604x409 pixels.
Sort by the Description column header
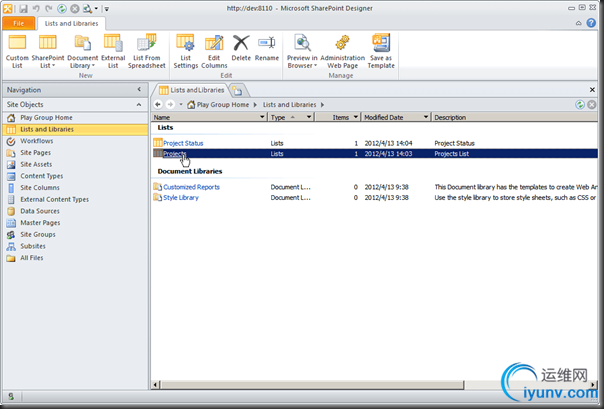[515, 117]
